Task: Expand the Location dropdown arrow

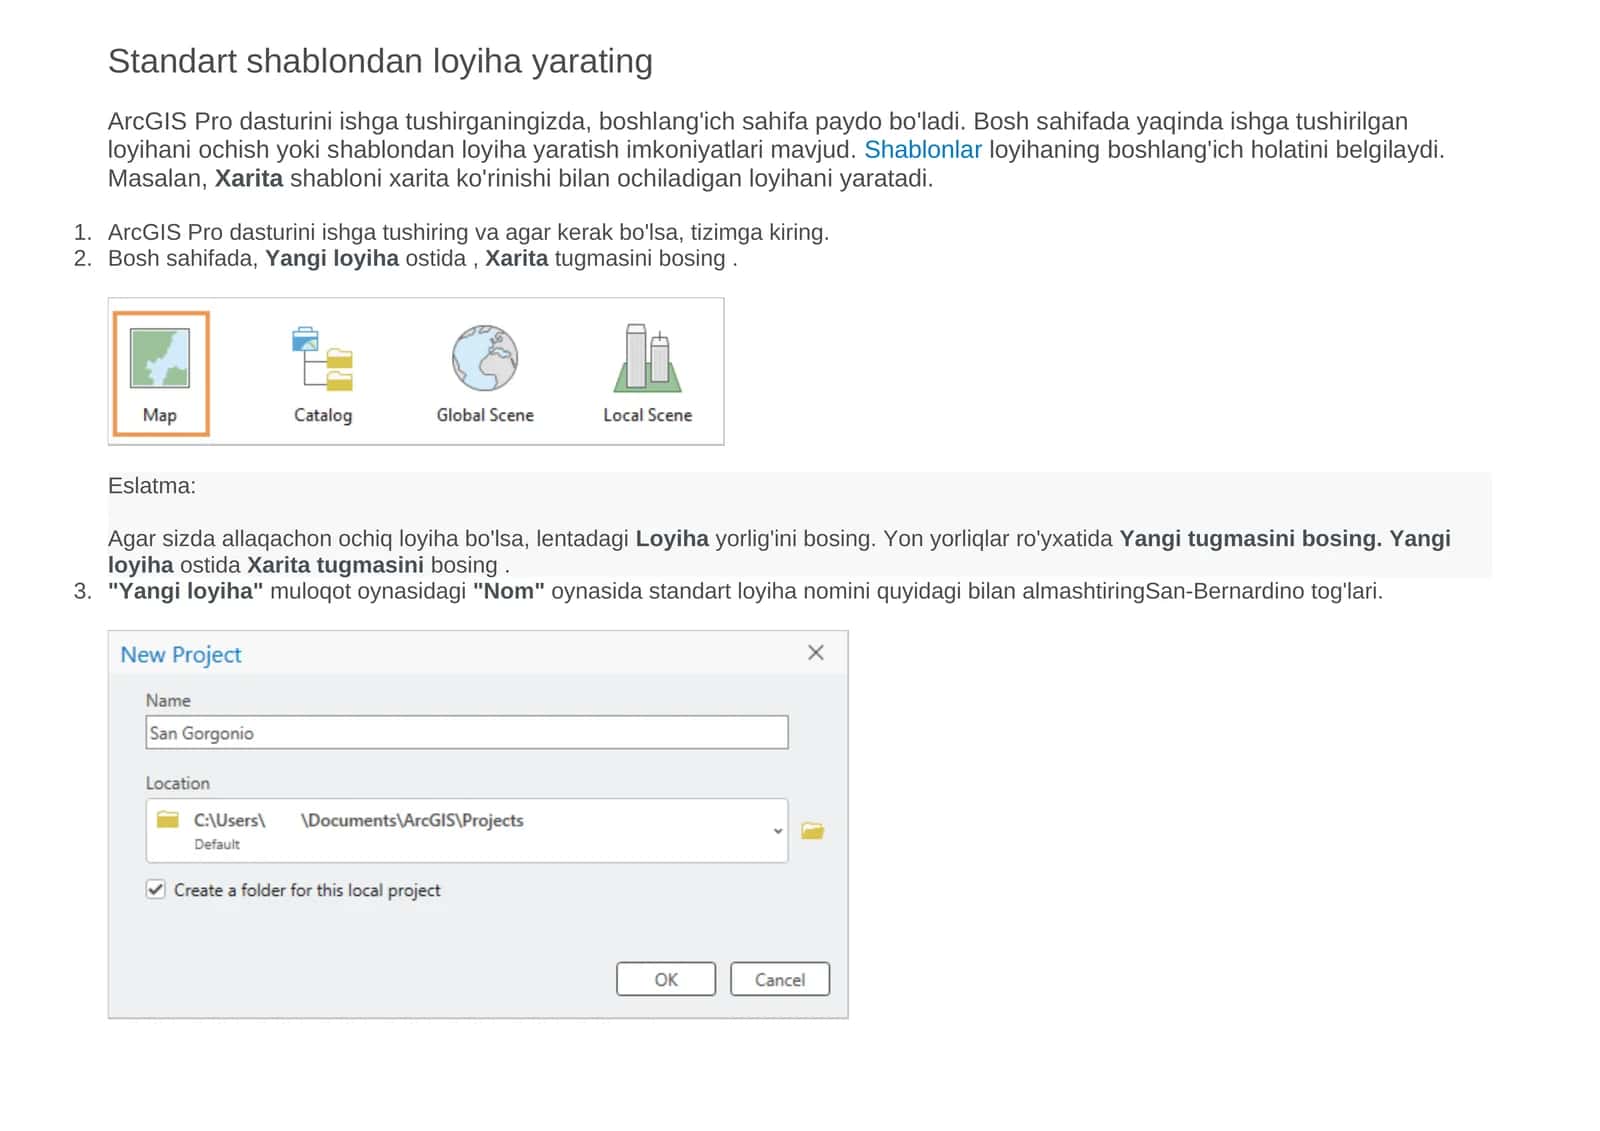Action: pos(777,831)
